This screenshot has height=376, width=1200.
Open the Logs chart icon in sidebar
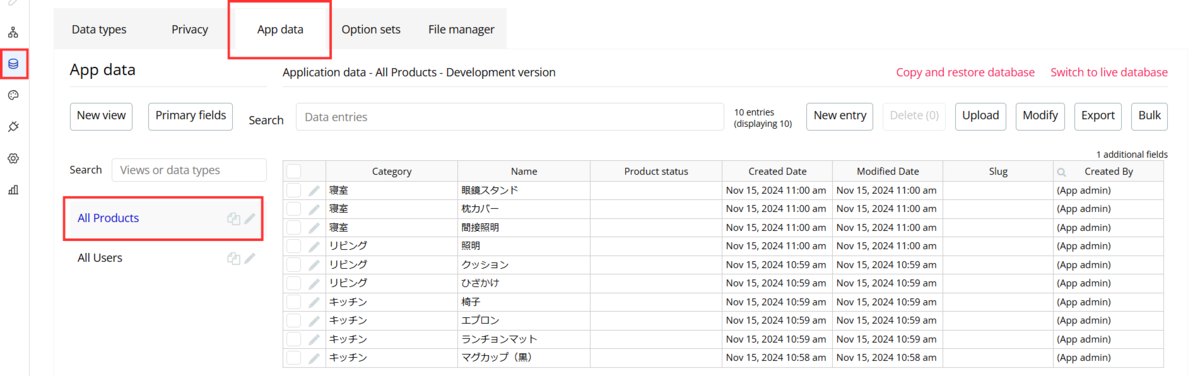pos(13,189)
